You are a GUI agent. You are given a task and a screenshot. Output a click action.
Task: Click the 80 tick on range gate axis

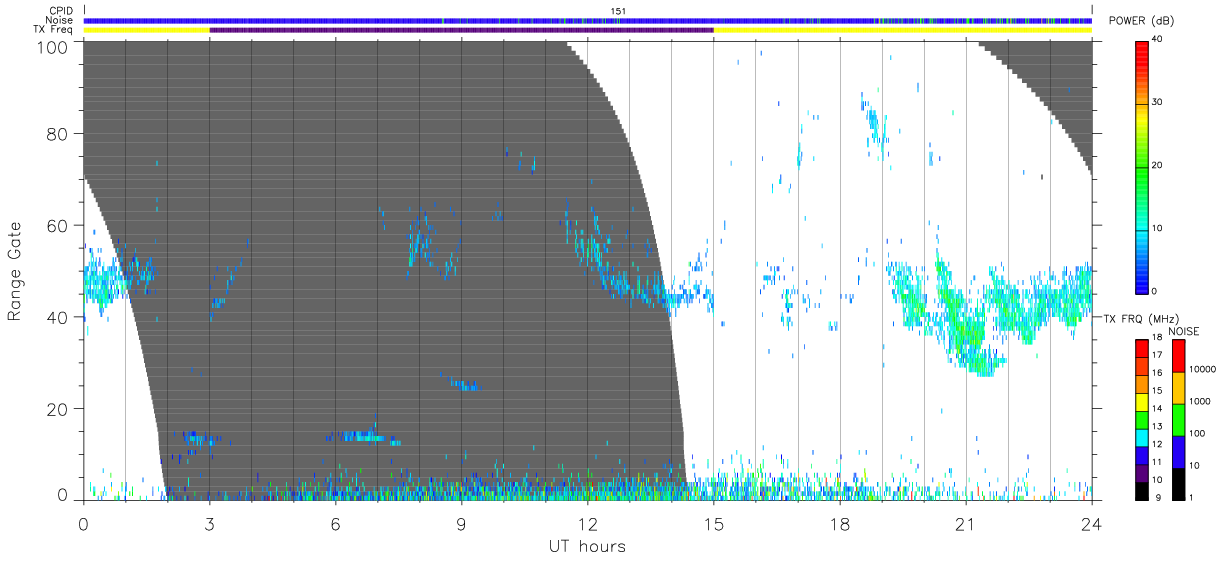[59, 134]
